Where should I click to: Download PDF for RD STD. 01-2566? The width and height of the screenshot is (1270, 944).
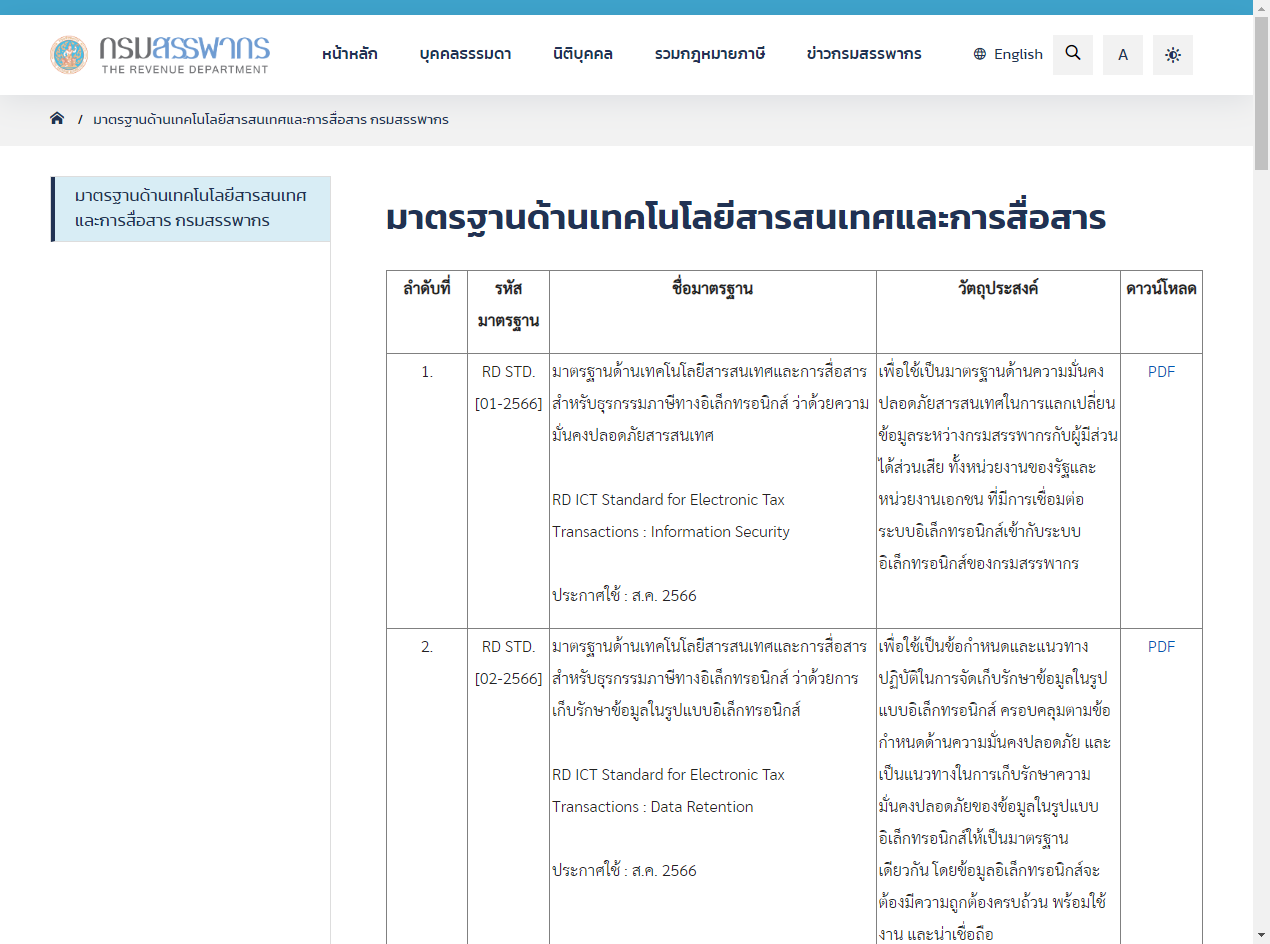tap(1161, 371)
